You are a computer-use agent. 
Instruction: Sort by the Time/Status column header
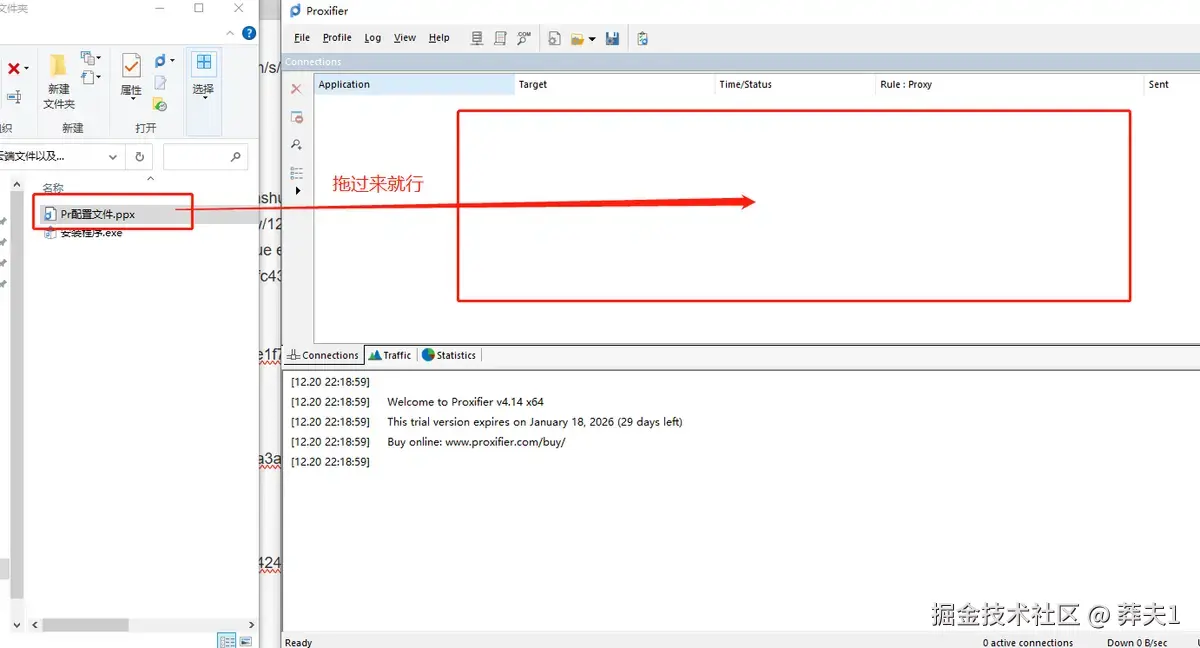pyautogui.click(x=795, y=85)
